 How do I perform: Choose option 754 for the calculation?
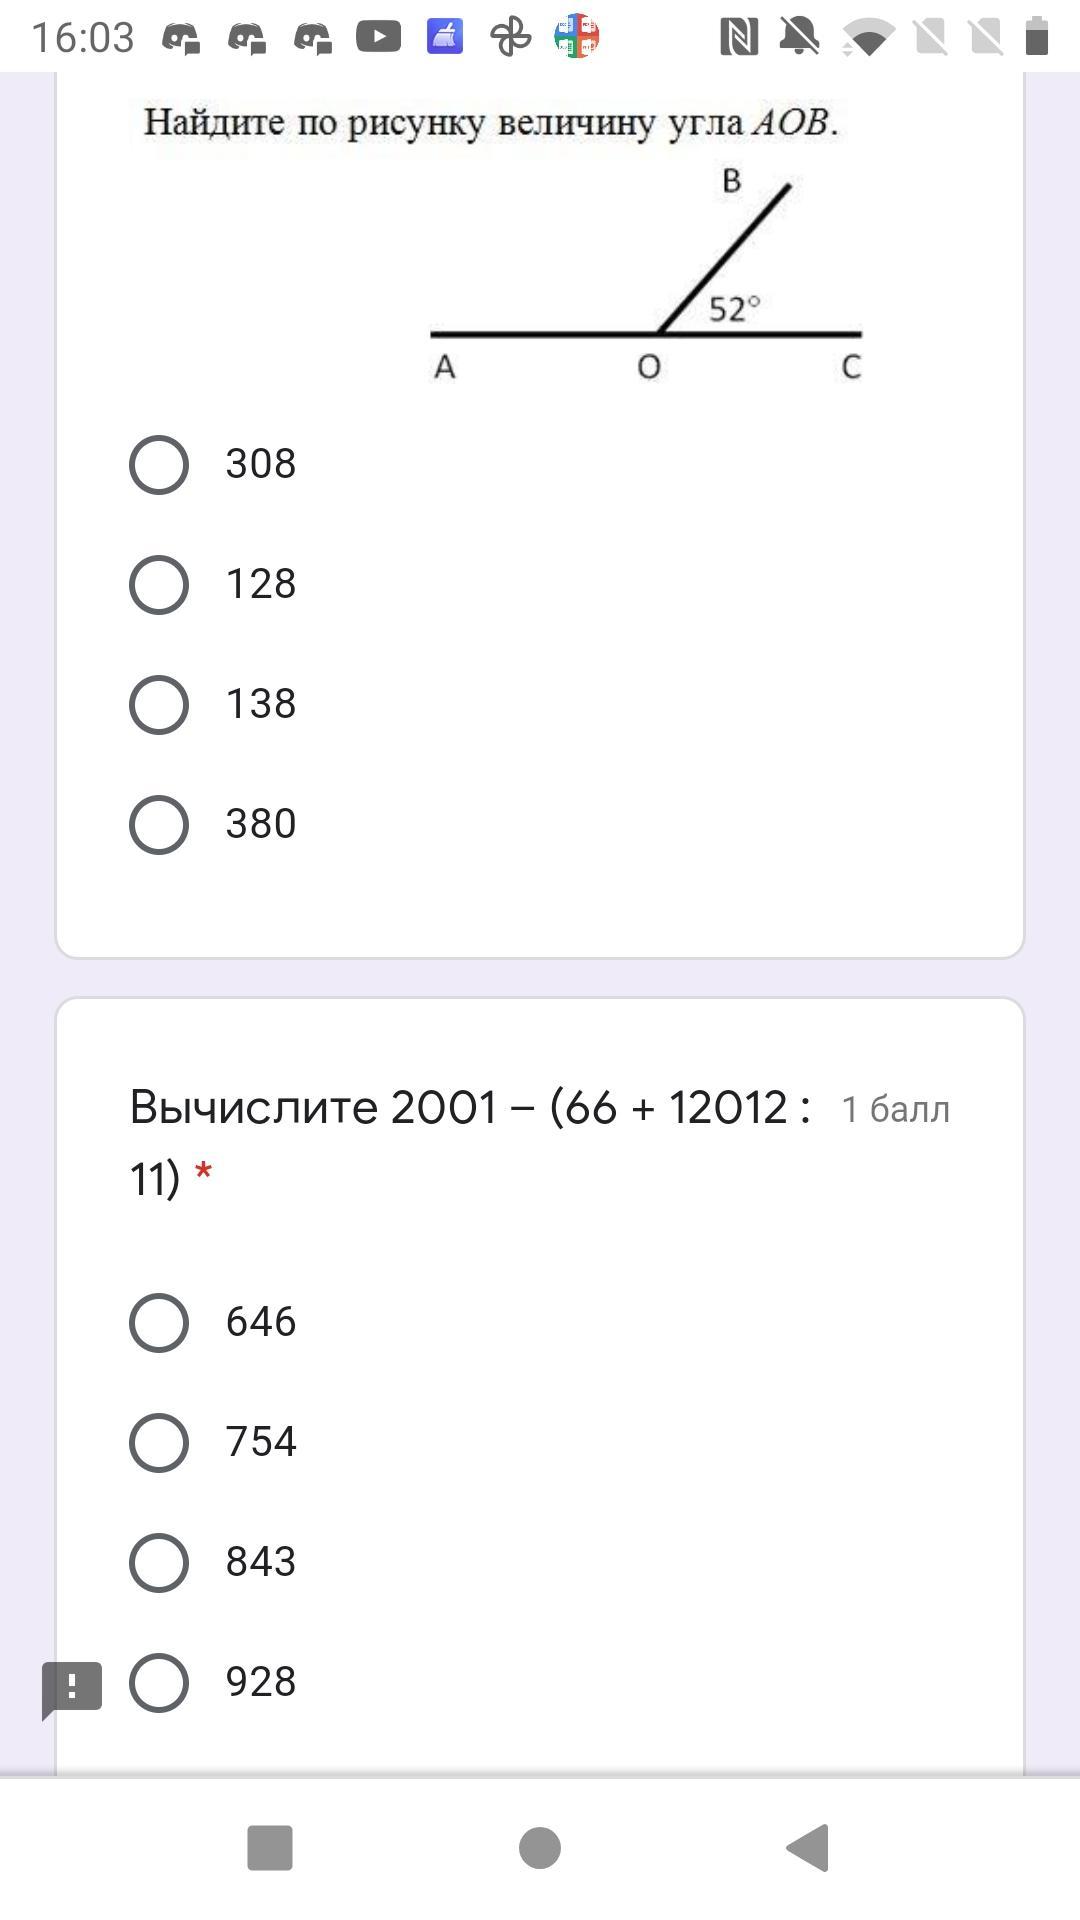pos(159,1443)
